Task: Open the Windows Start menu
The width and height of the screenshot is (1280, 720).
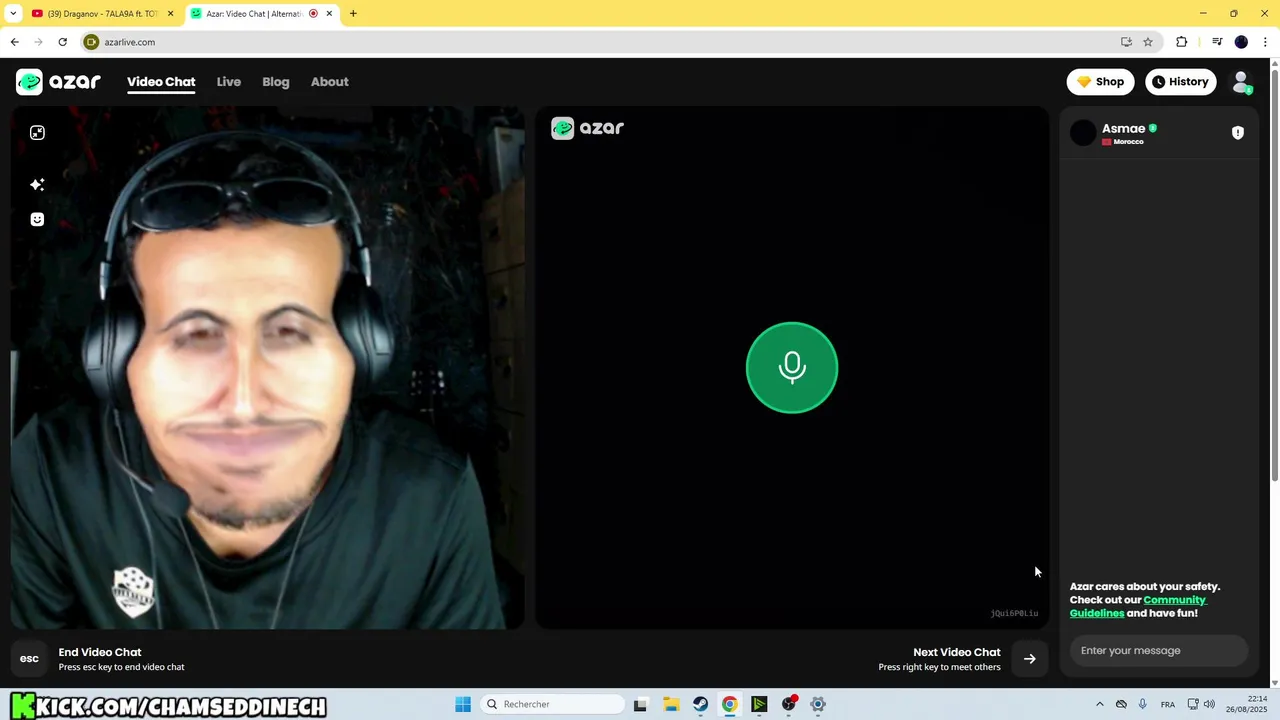Action: [x=462, y=704]
